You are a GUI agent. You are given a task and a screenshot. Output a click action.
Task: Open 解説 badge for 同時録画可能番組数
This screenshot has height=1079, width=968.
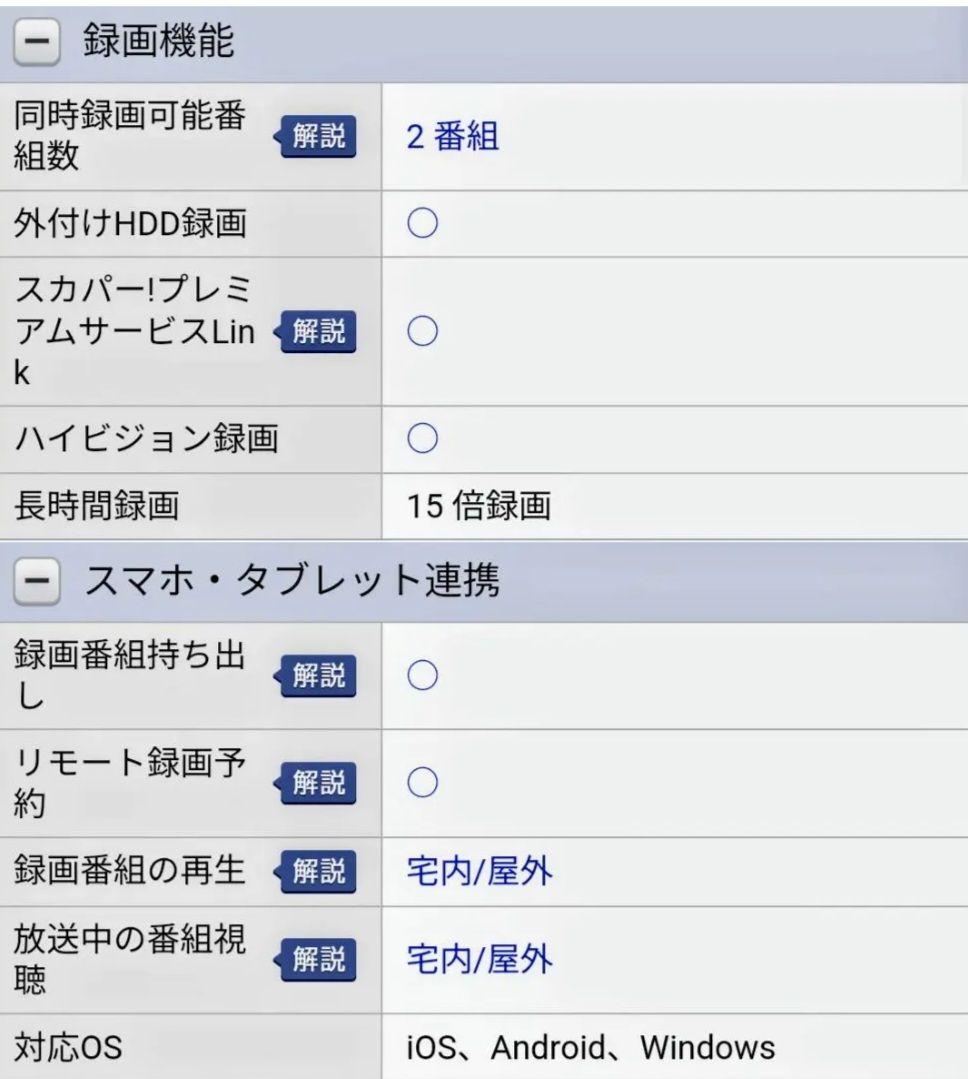[x=317, y=137]
